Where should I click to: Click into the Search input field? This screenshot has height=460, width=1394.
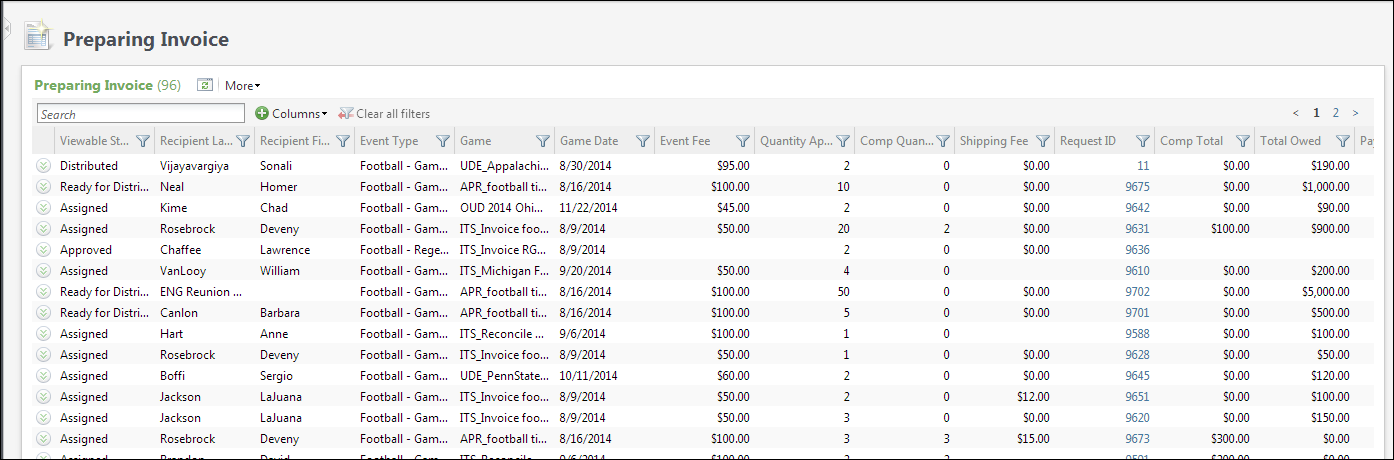coord(140,114)
